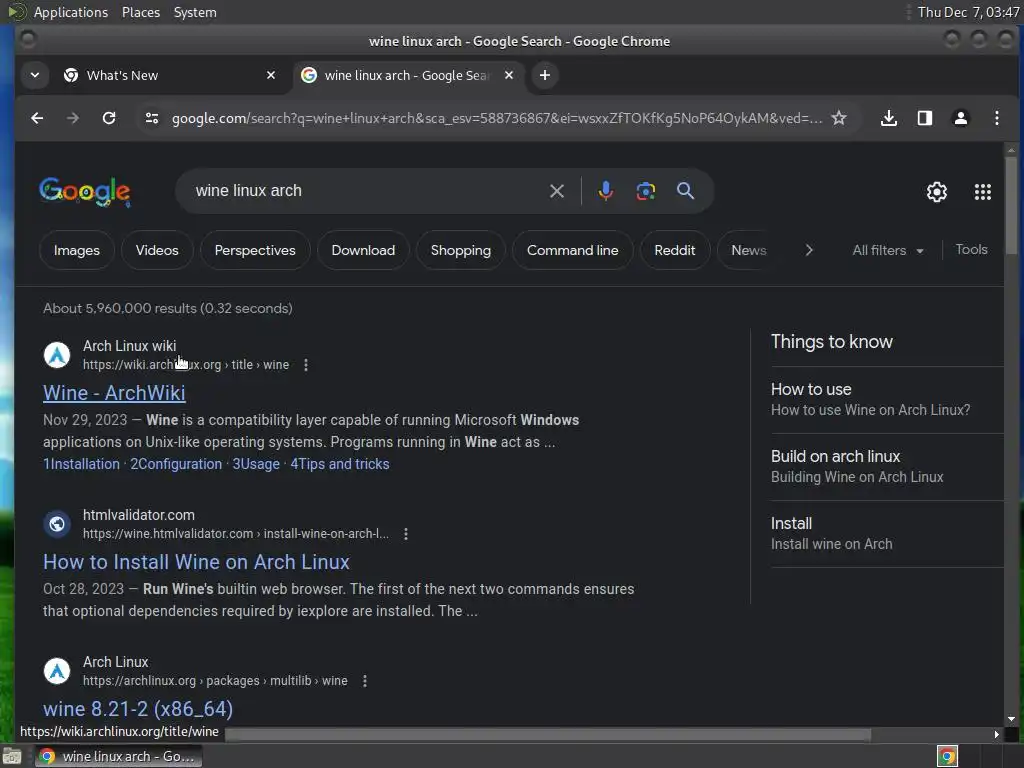The image size is (1024, 768).
Task: Open the Applications menu
Action: pyautogui.click(x=71, y=12)
